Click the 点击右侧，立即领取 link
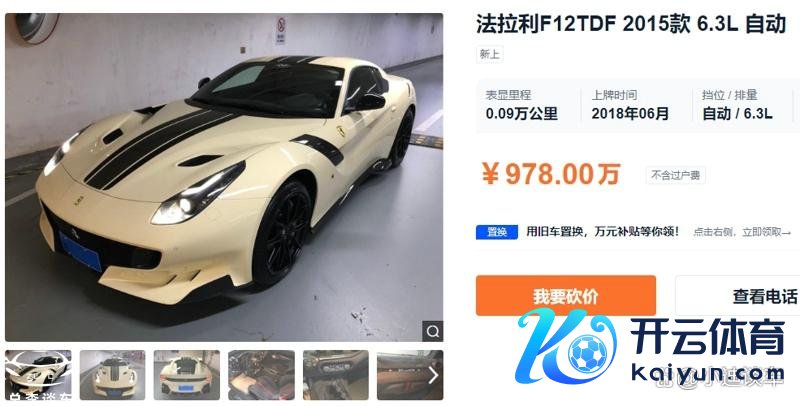The height and width of the screenshot is (406, 800). pyautogui.click(x=742, y=232)
